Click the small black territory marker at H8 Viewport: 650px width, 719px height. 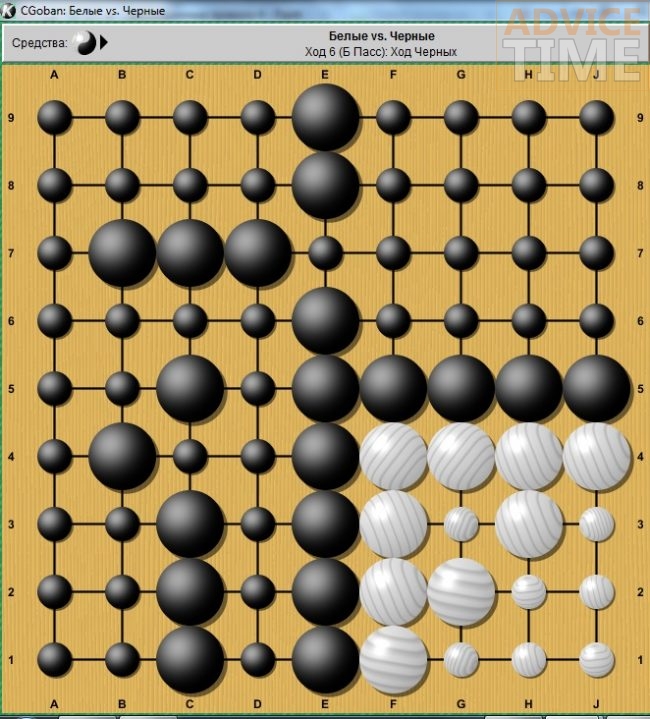529,185
